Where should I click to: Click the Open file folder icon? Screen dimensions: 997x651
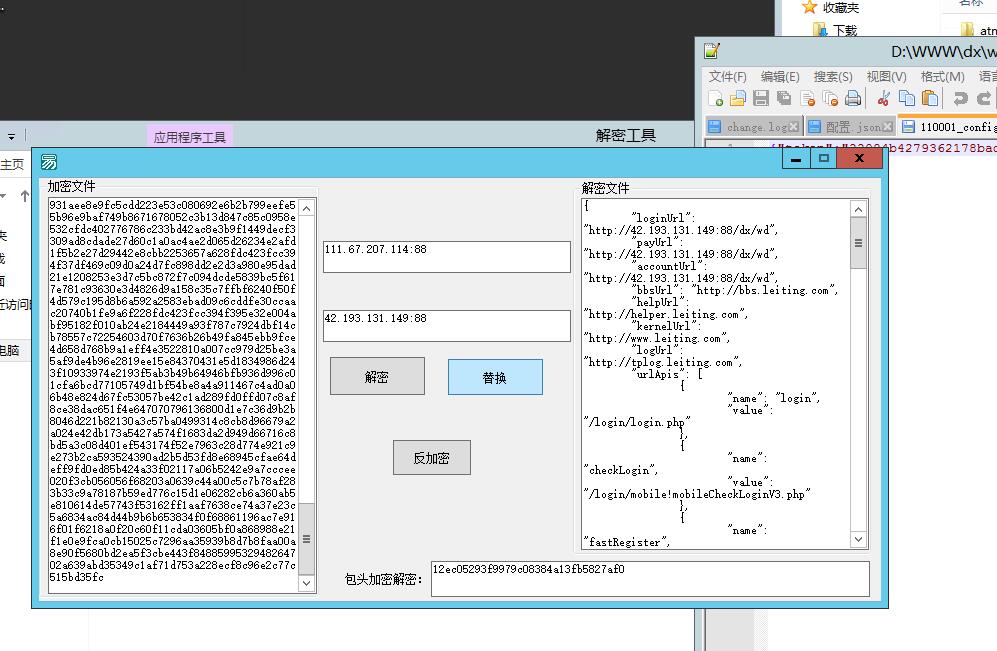click(738, 98)
